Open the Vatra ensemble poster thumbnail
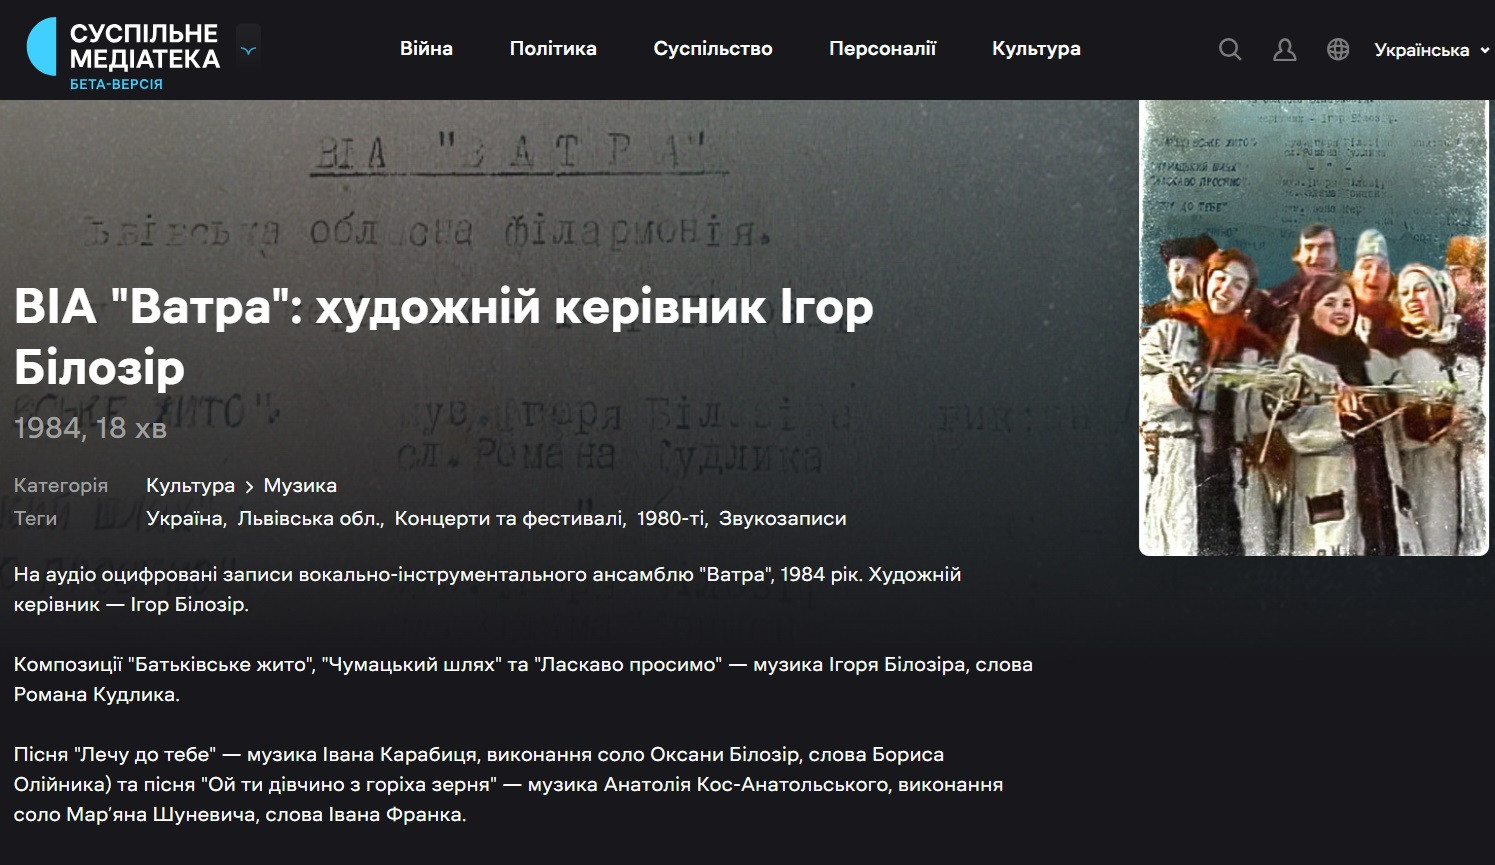 coord(1313,328)
